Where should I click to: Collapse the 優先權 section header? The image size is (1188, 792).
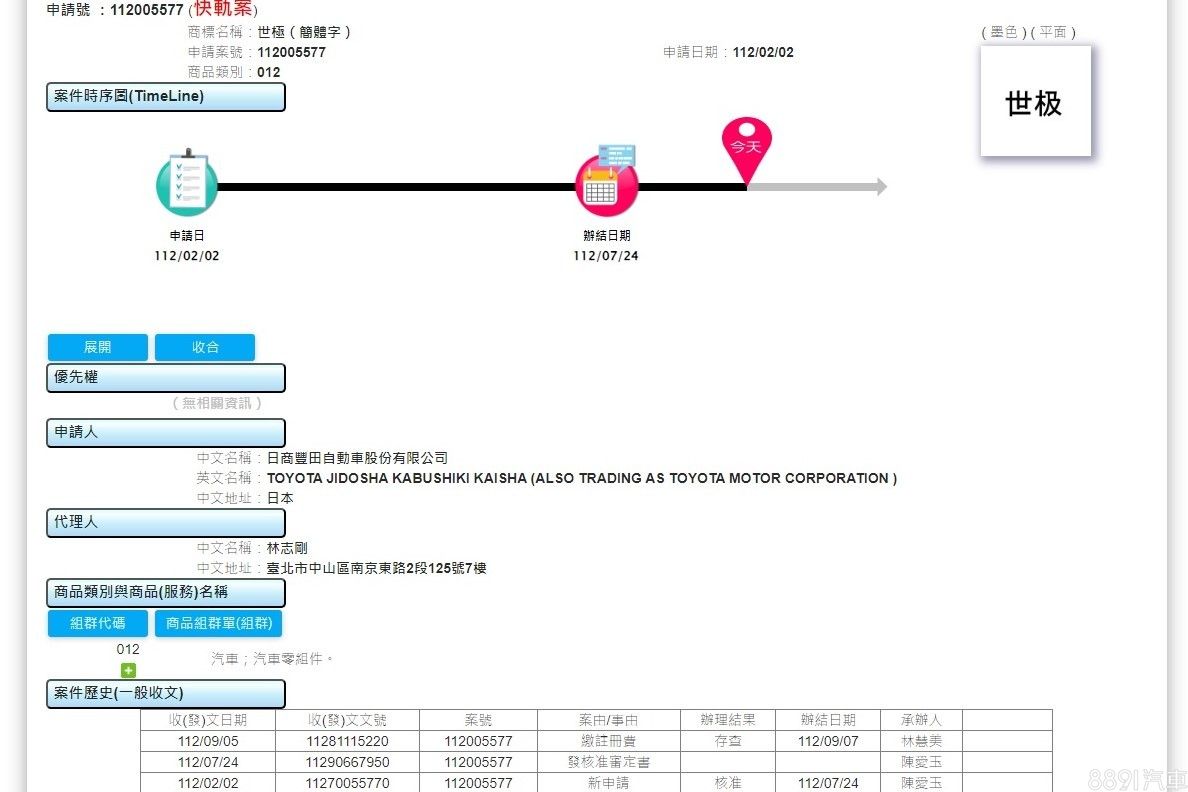click(166, 378)
